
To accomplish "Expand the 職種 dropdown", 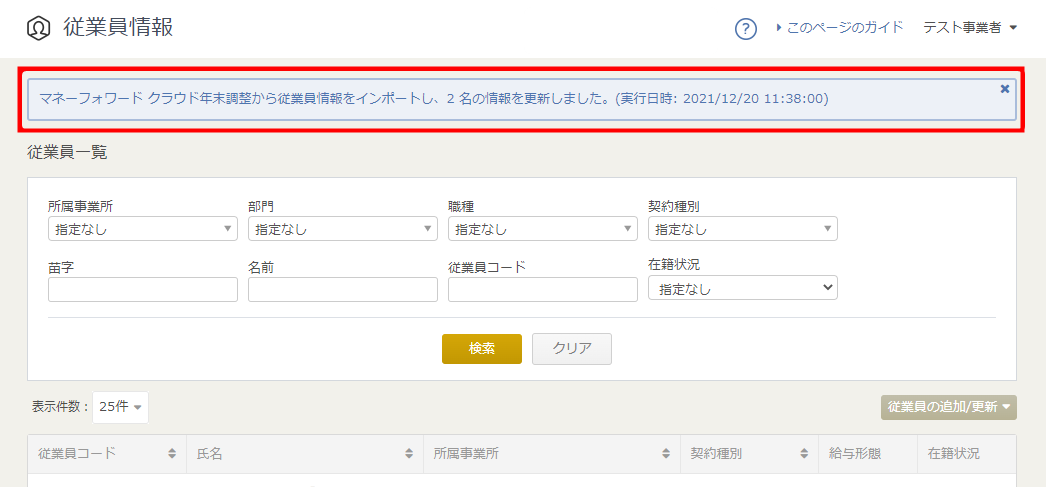I will pos(542,230).
